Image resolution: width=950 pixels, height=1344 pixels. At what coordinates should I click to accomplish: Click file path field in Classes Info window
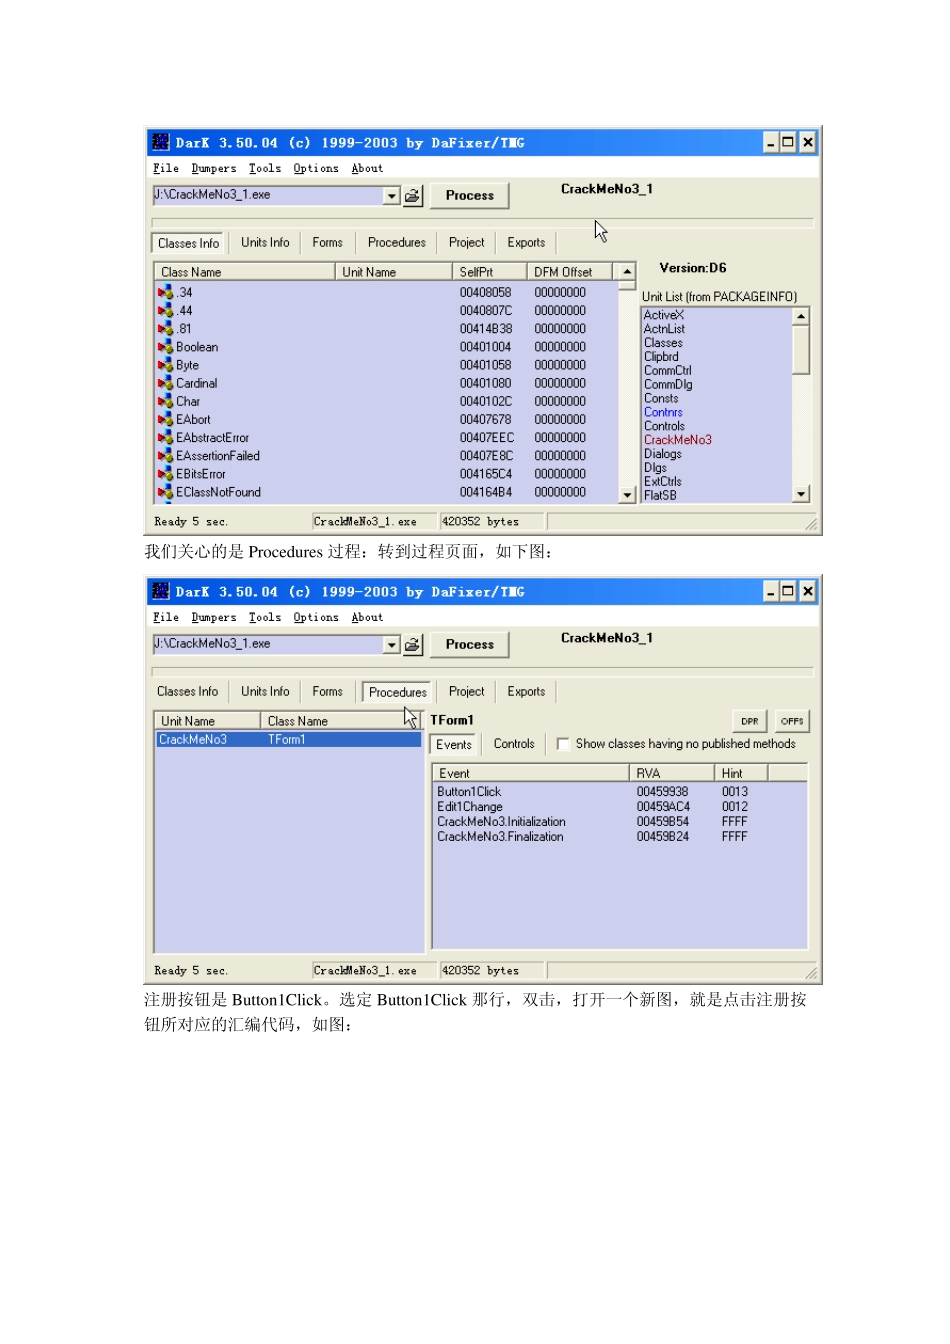coord(268,196)
